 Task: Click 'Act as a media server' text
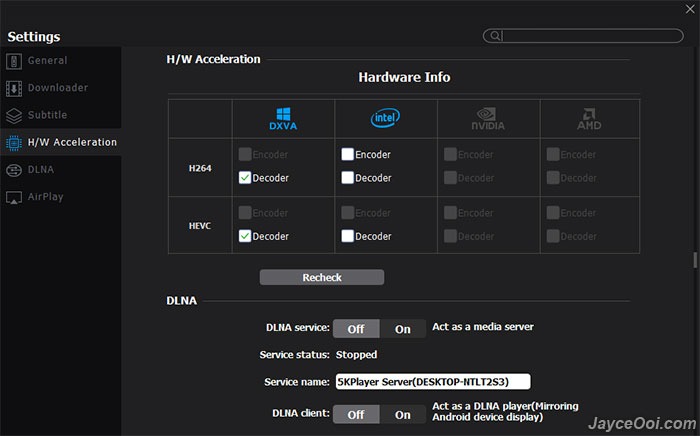tap(483, 327)
